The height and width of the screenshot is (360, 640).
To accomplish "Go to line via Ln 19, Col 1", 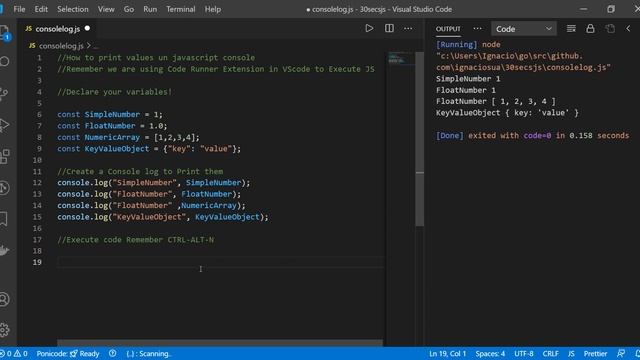I will [x=447, y=353].
